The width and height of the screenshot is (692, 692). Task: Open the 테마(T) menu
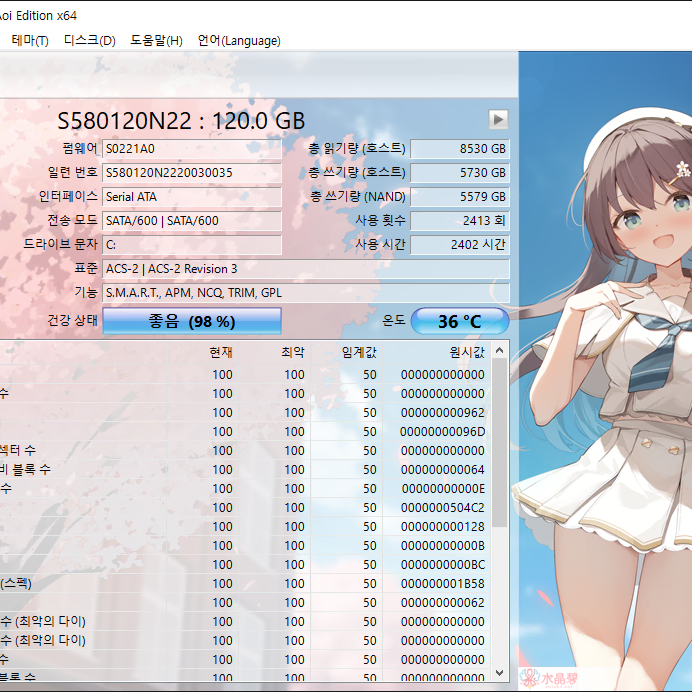(30, 41)
